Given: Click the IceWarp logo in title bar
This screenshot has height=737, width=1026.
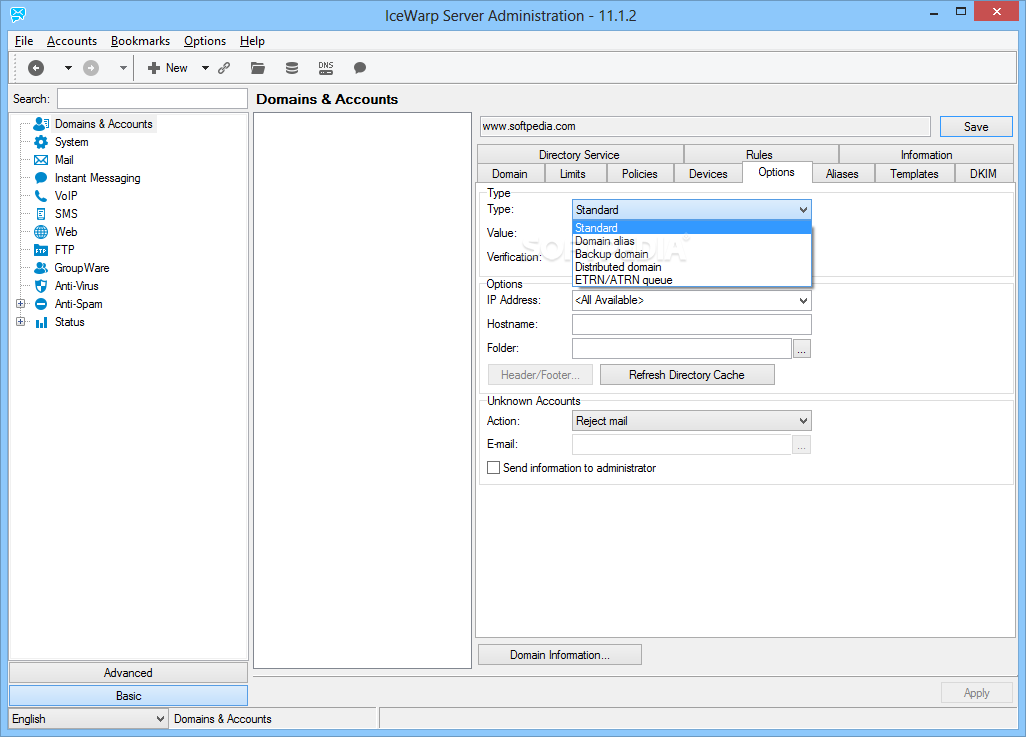Looking at the screenshot, I should click(18, 14).
